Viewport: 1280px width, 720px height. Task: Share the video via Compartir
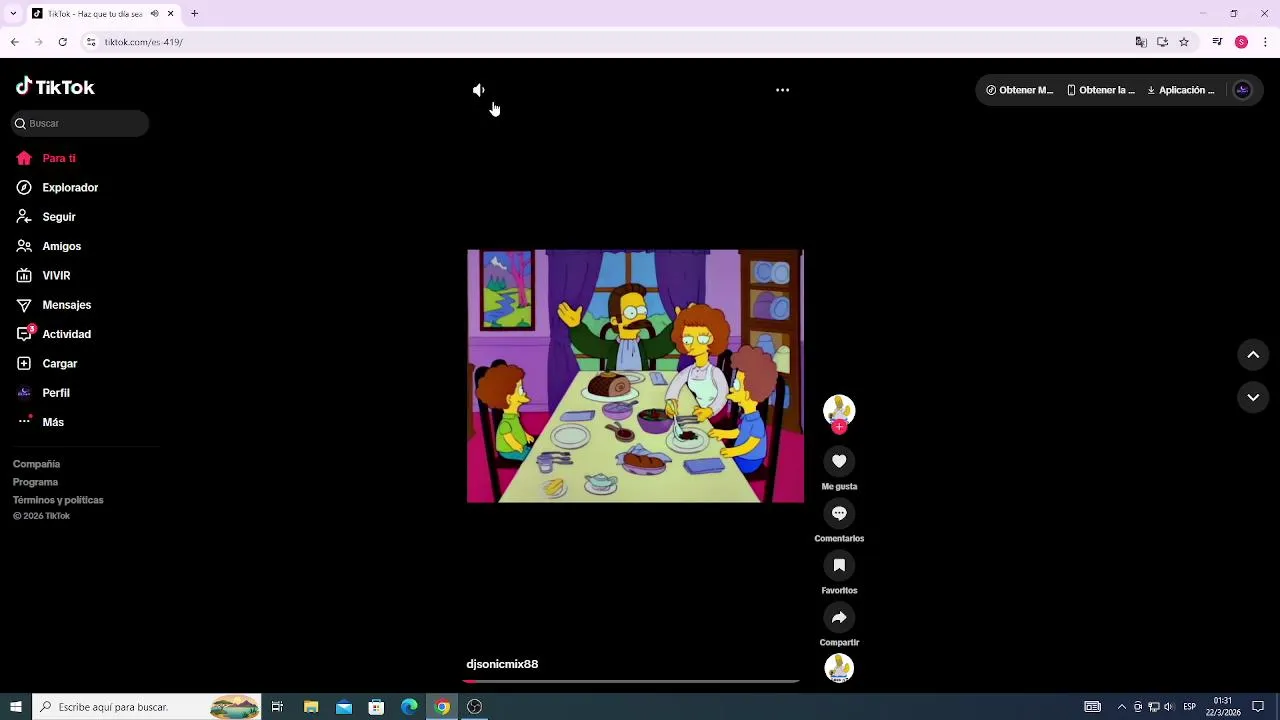839,617
